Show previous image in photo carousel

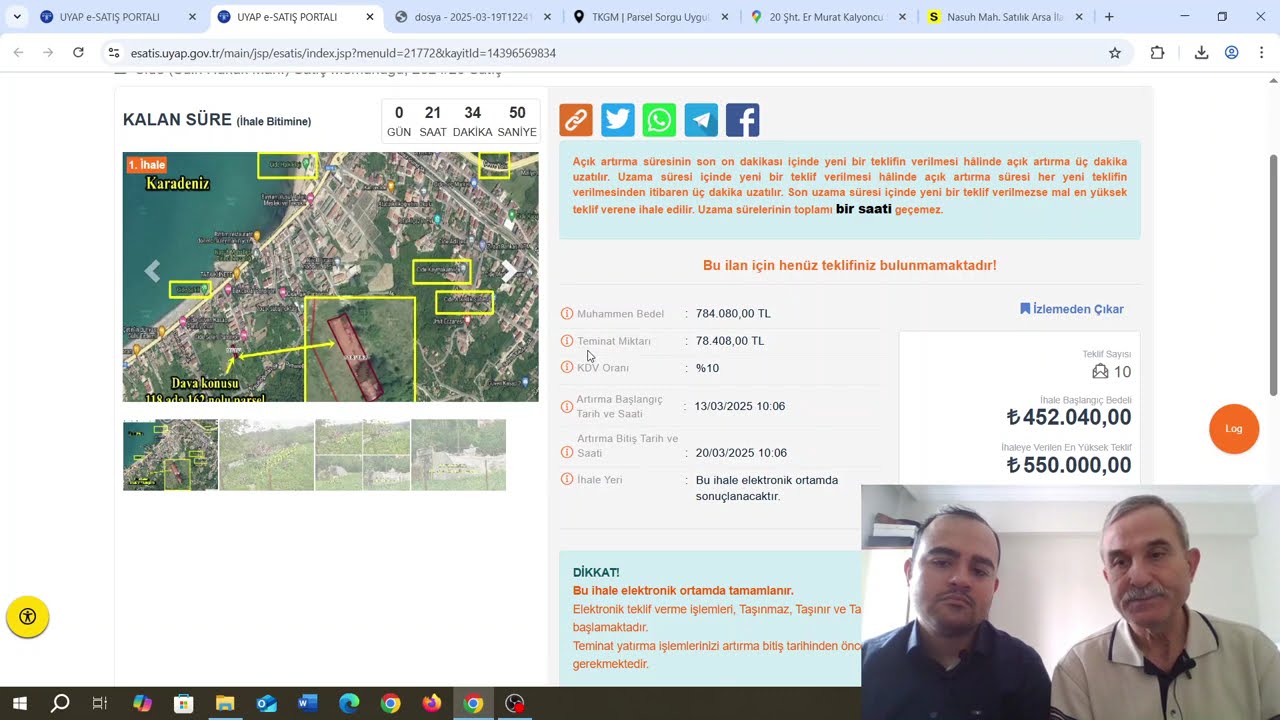point(152,271)
